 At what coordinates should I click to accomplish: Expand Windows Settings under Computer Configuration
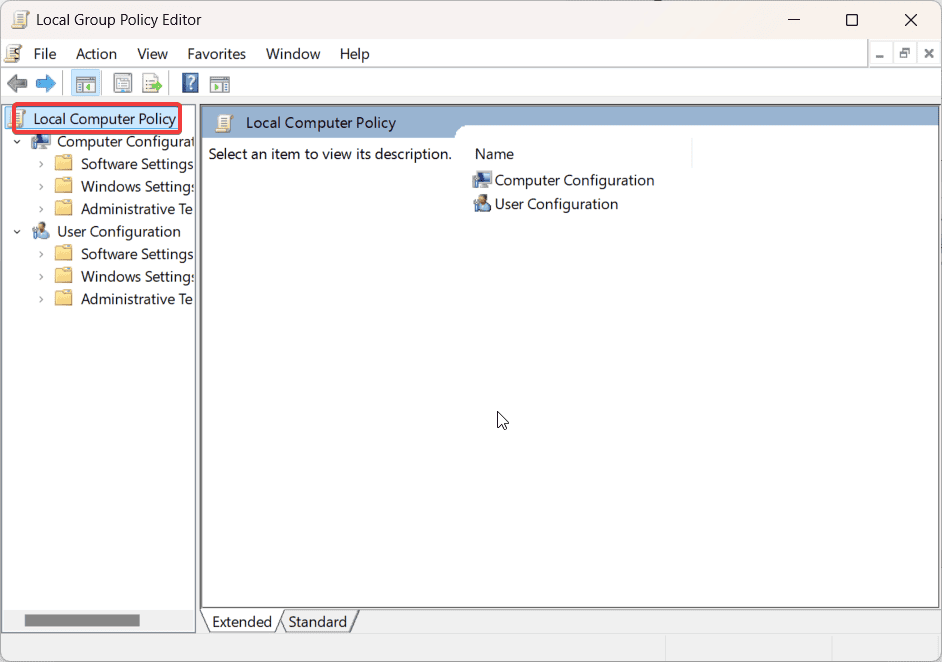tap(41, 186)
